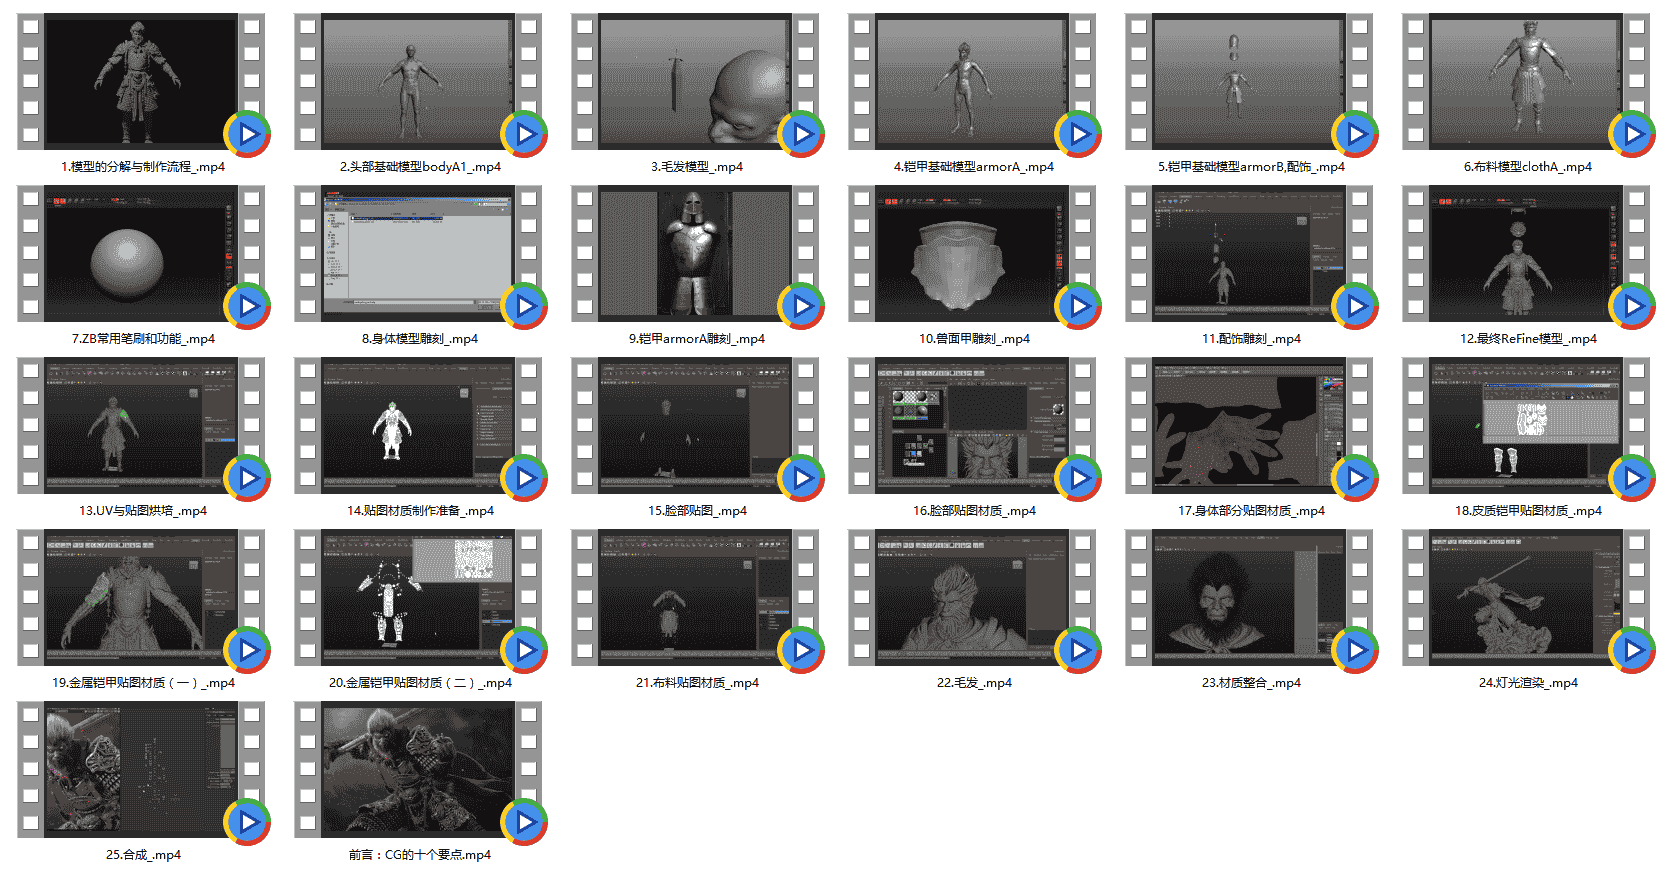The image size is (1666, 889).
Task: Click file name 19.金属铠甲贴图材质（一）_.mp4
Action: tap(143, 683)
